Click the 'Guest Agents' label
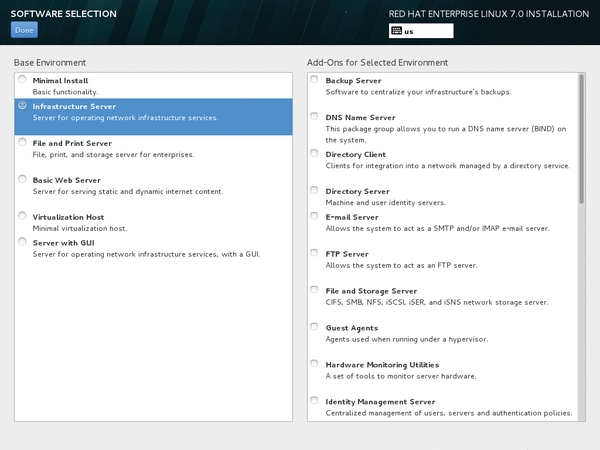The width and height of the screenshot is (600, 450). click(x=352, y=328)
